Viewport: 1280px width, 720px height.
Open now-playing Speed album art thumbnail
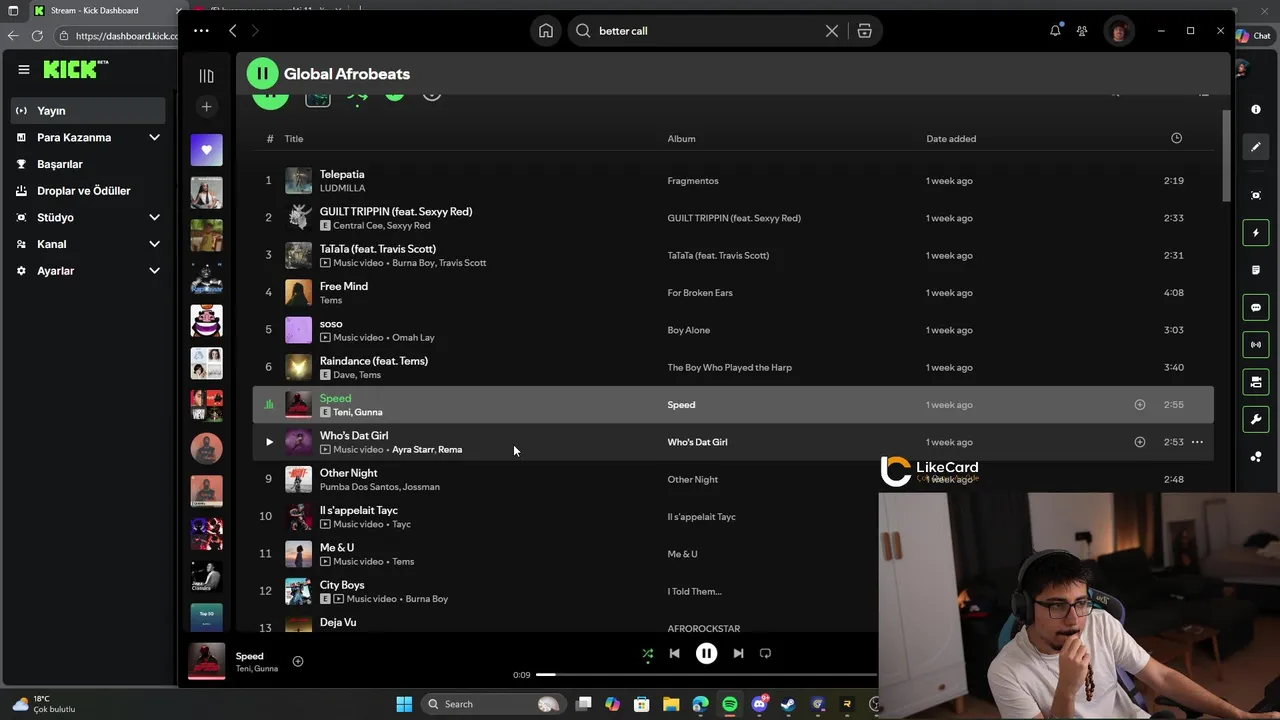pos(207,661)
